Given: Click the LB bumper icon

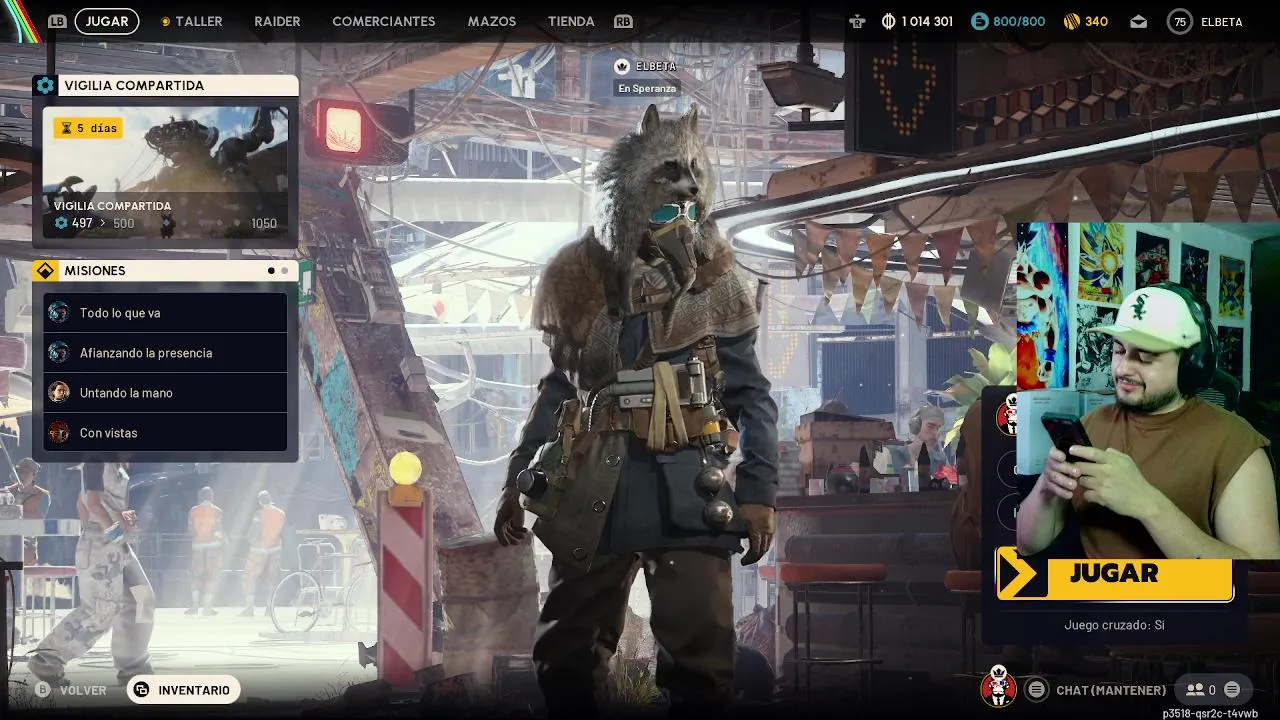Looking at the screenshot, I should pyautogui.click(x=57, y=21).
